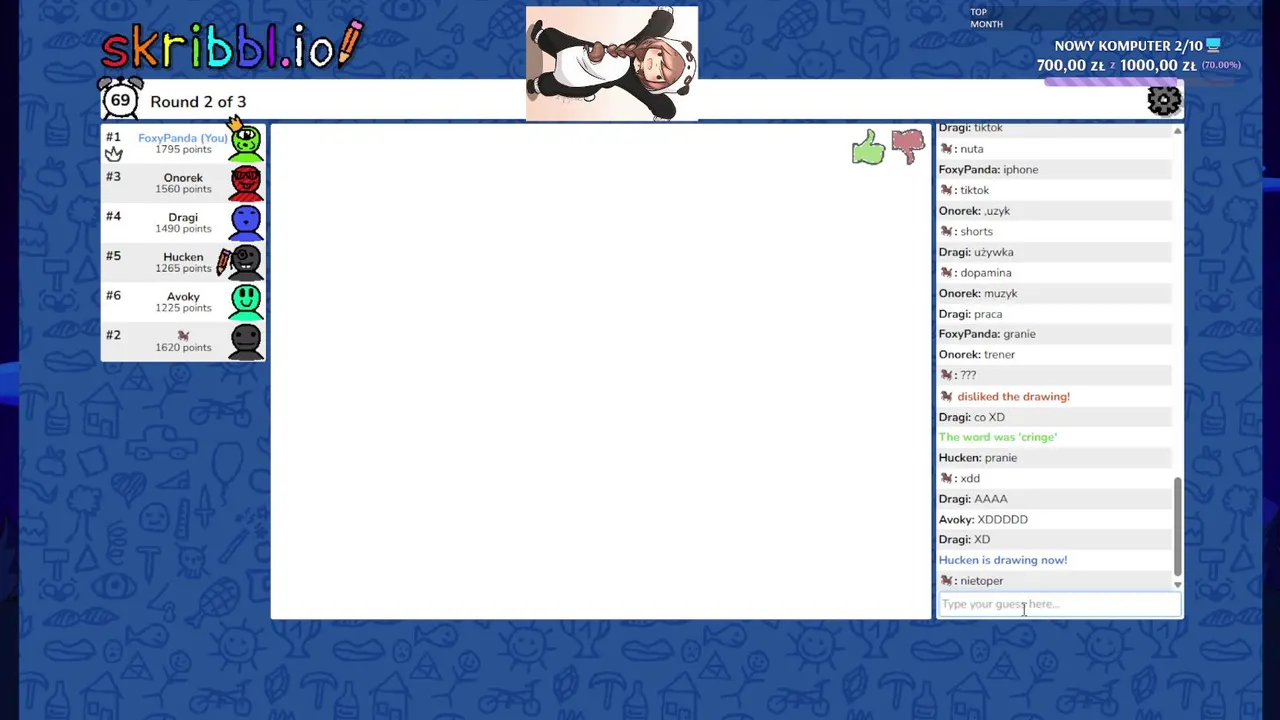Viewport: 1280px width, 720px height.
Task: Select Onorek player row with 1560 points
Action: (183, 183)
